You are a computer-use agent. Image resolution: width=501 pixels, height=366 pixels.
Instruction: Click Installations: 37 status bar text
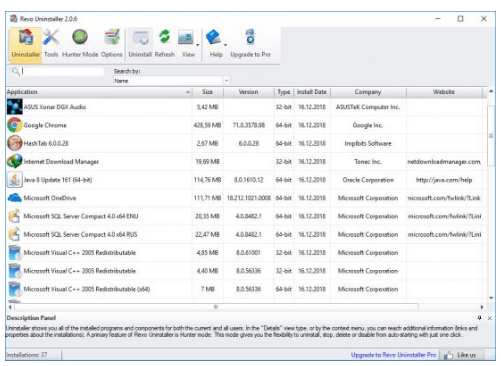pyautogui.click(x=27, y=355)
